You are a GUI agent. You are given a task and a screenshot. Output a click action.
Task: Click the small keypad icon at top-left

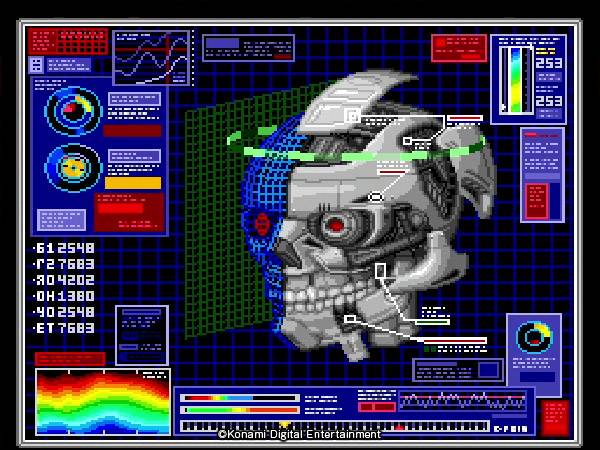(x=37, y=65)
